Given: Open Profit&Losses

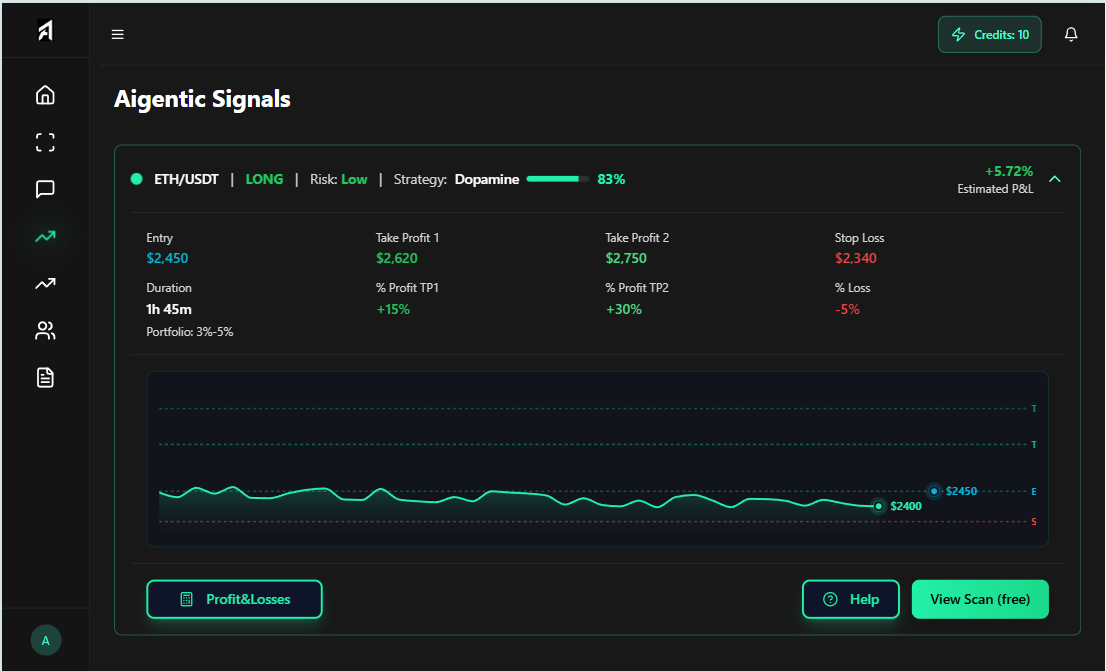Looking at the screenshot, I should pos(234,599).
